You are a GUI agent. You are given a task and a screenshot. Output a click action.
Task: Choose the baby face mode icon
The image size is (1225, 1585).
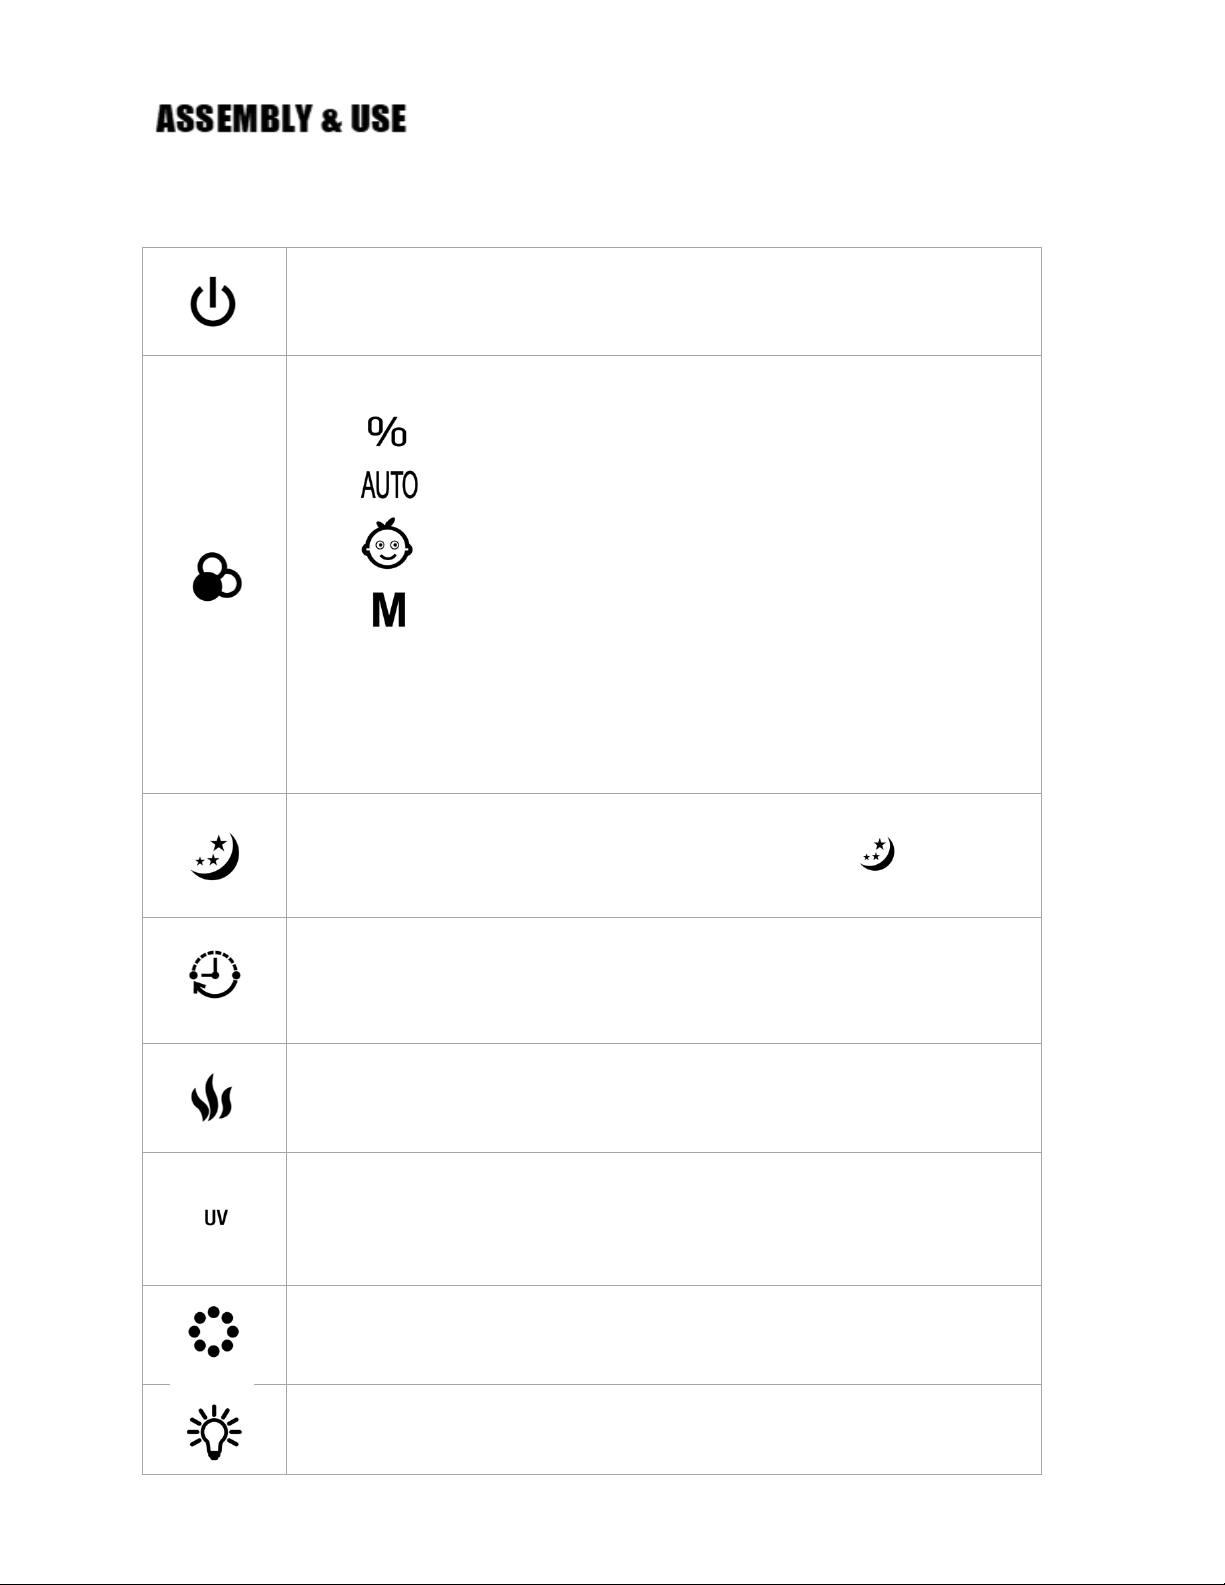(387, 544)
